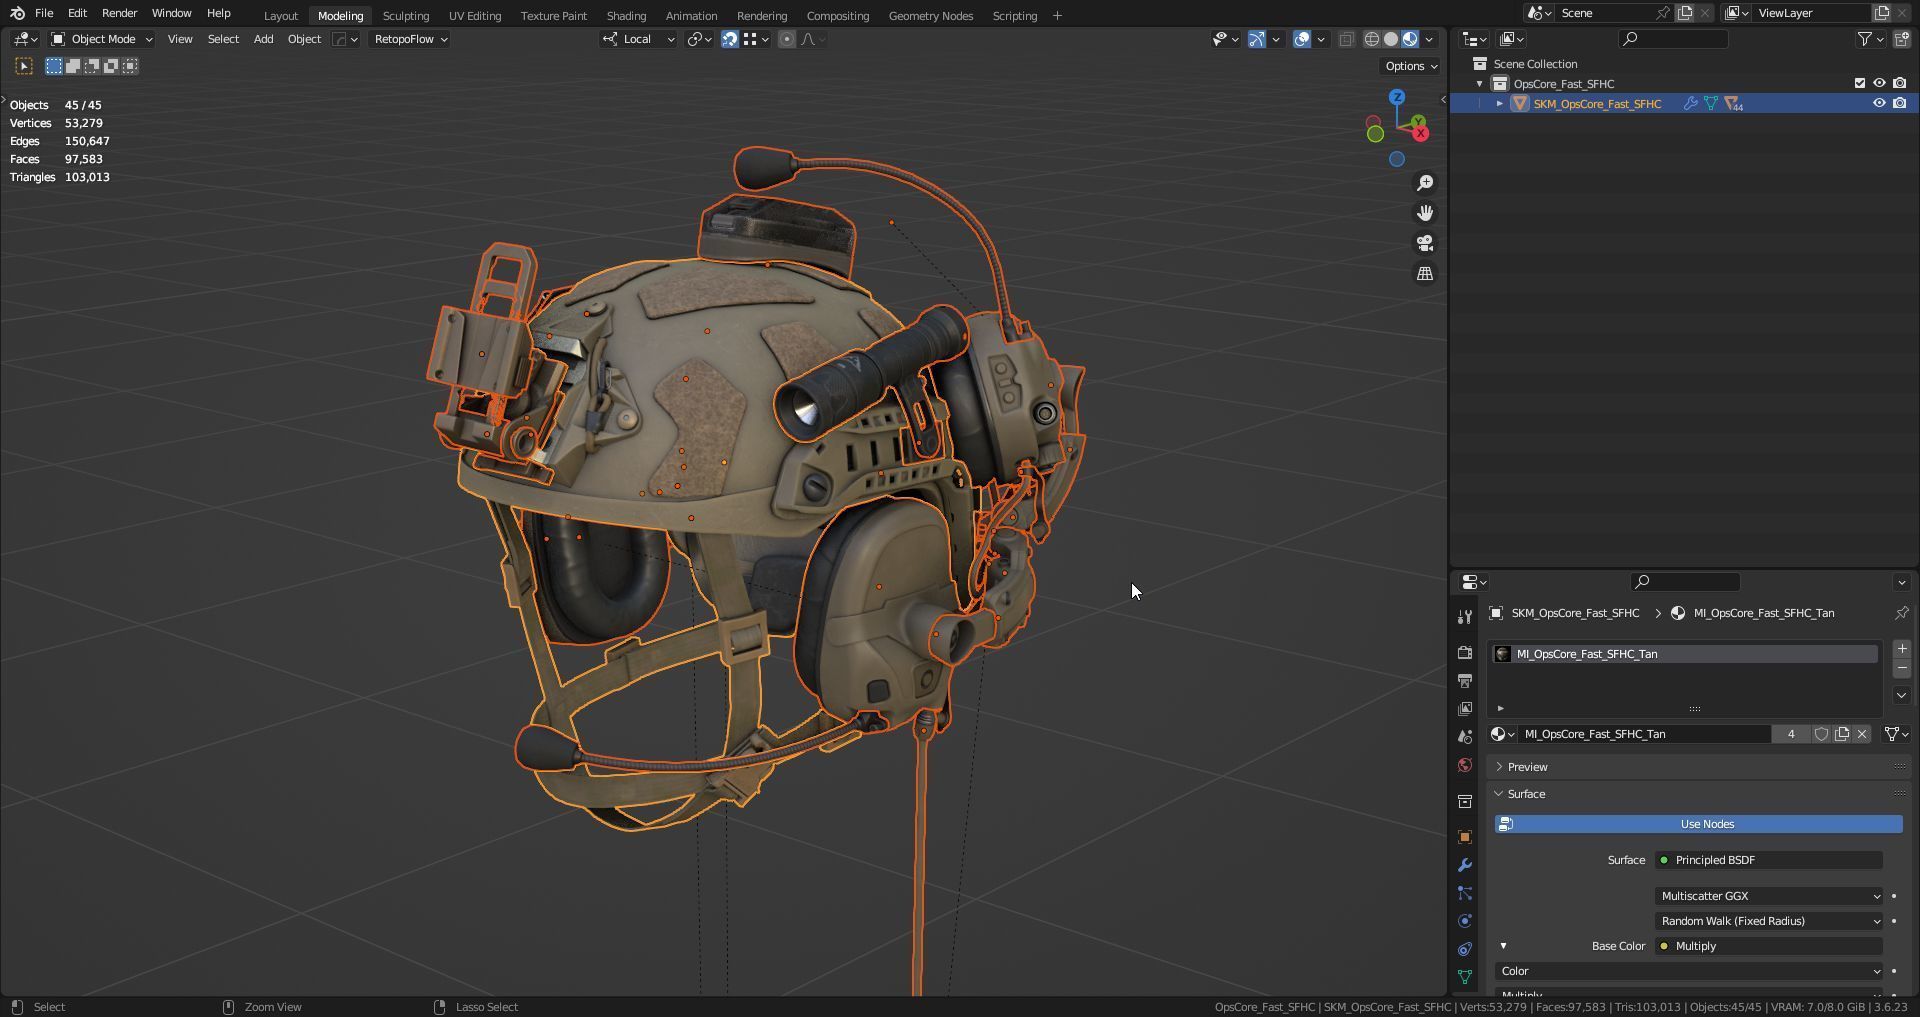
Task: Expand the SKM_OpsCore_Fast_SFHC object row
Action: pyautogui.click(x=1499, y=104)
